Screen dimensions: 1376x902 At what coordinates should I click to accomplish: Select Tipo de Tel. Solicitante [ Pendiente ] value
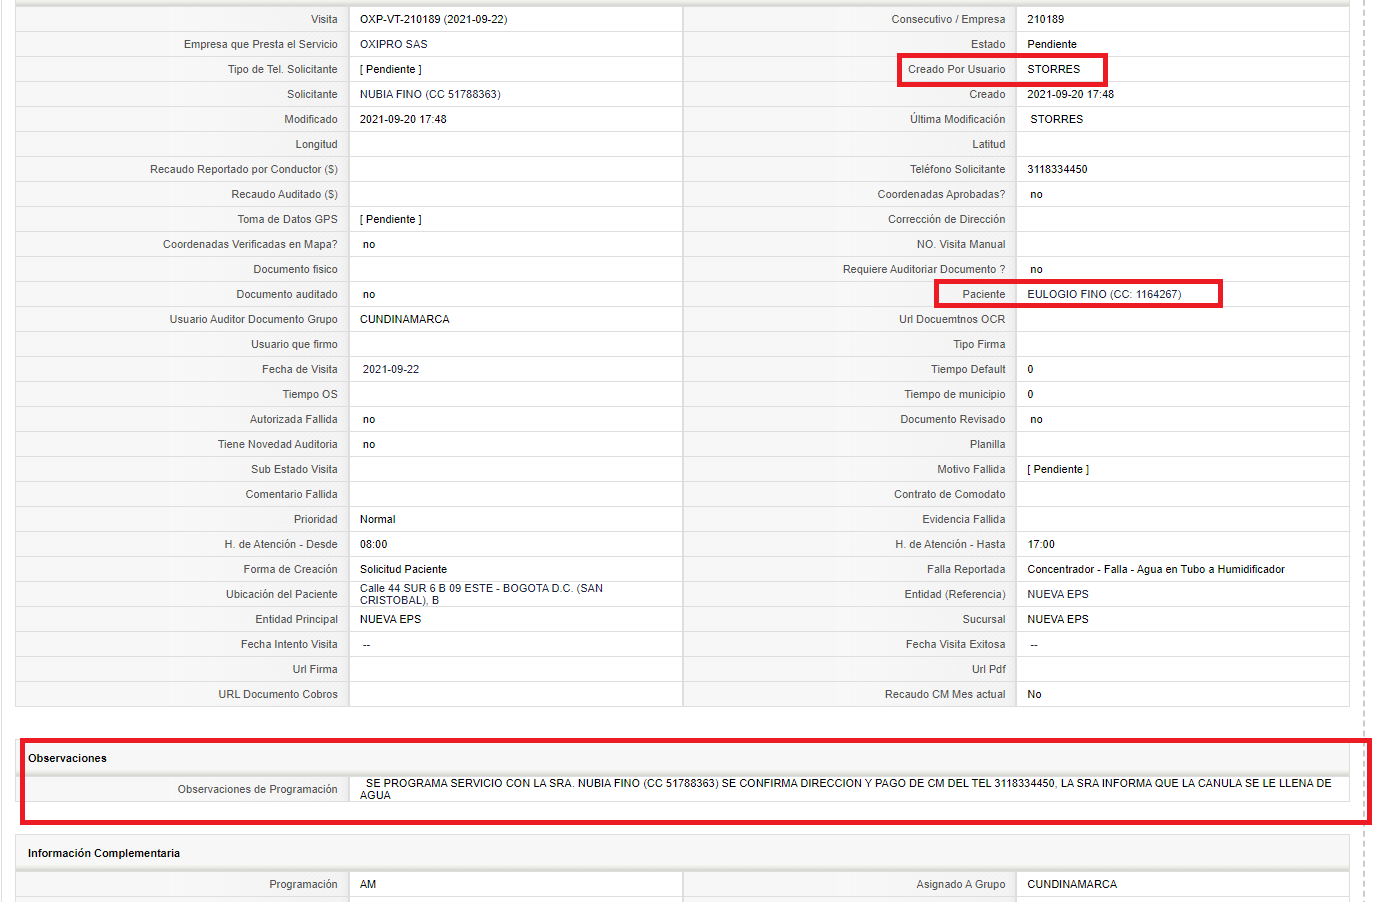(390, 69)
